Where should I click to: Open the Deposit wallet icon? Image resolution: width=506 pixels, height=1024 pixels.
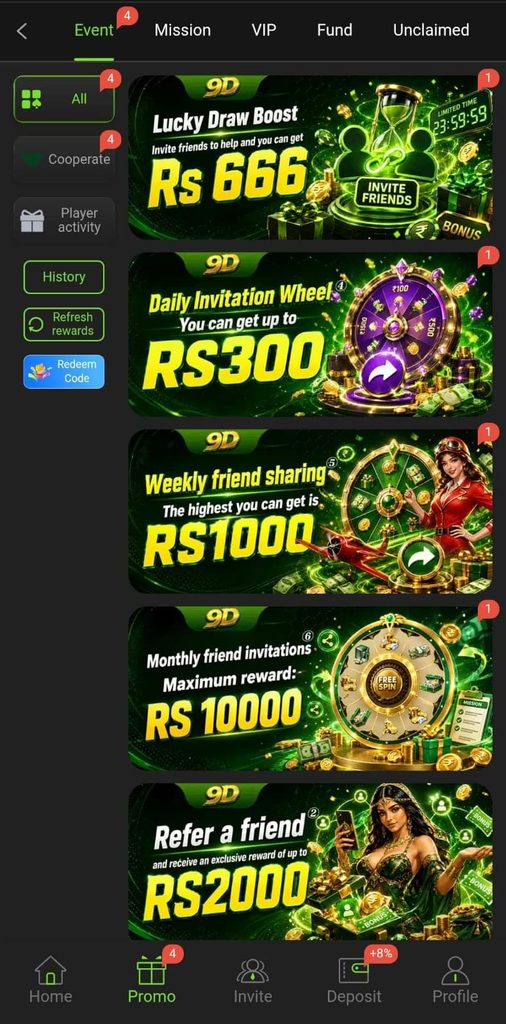click(x=354, y=970)
